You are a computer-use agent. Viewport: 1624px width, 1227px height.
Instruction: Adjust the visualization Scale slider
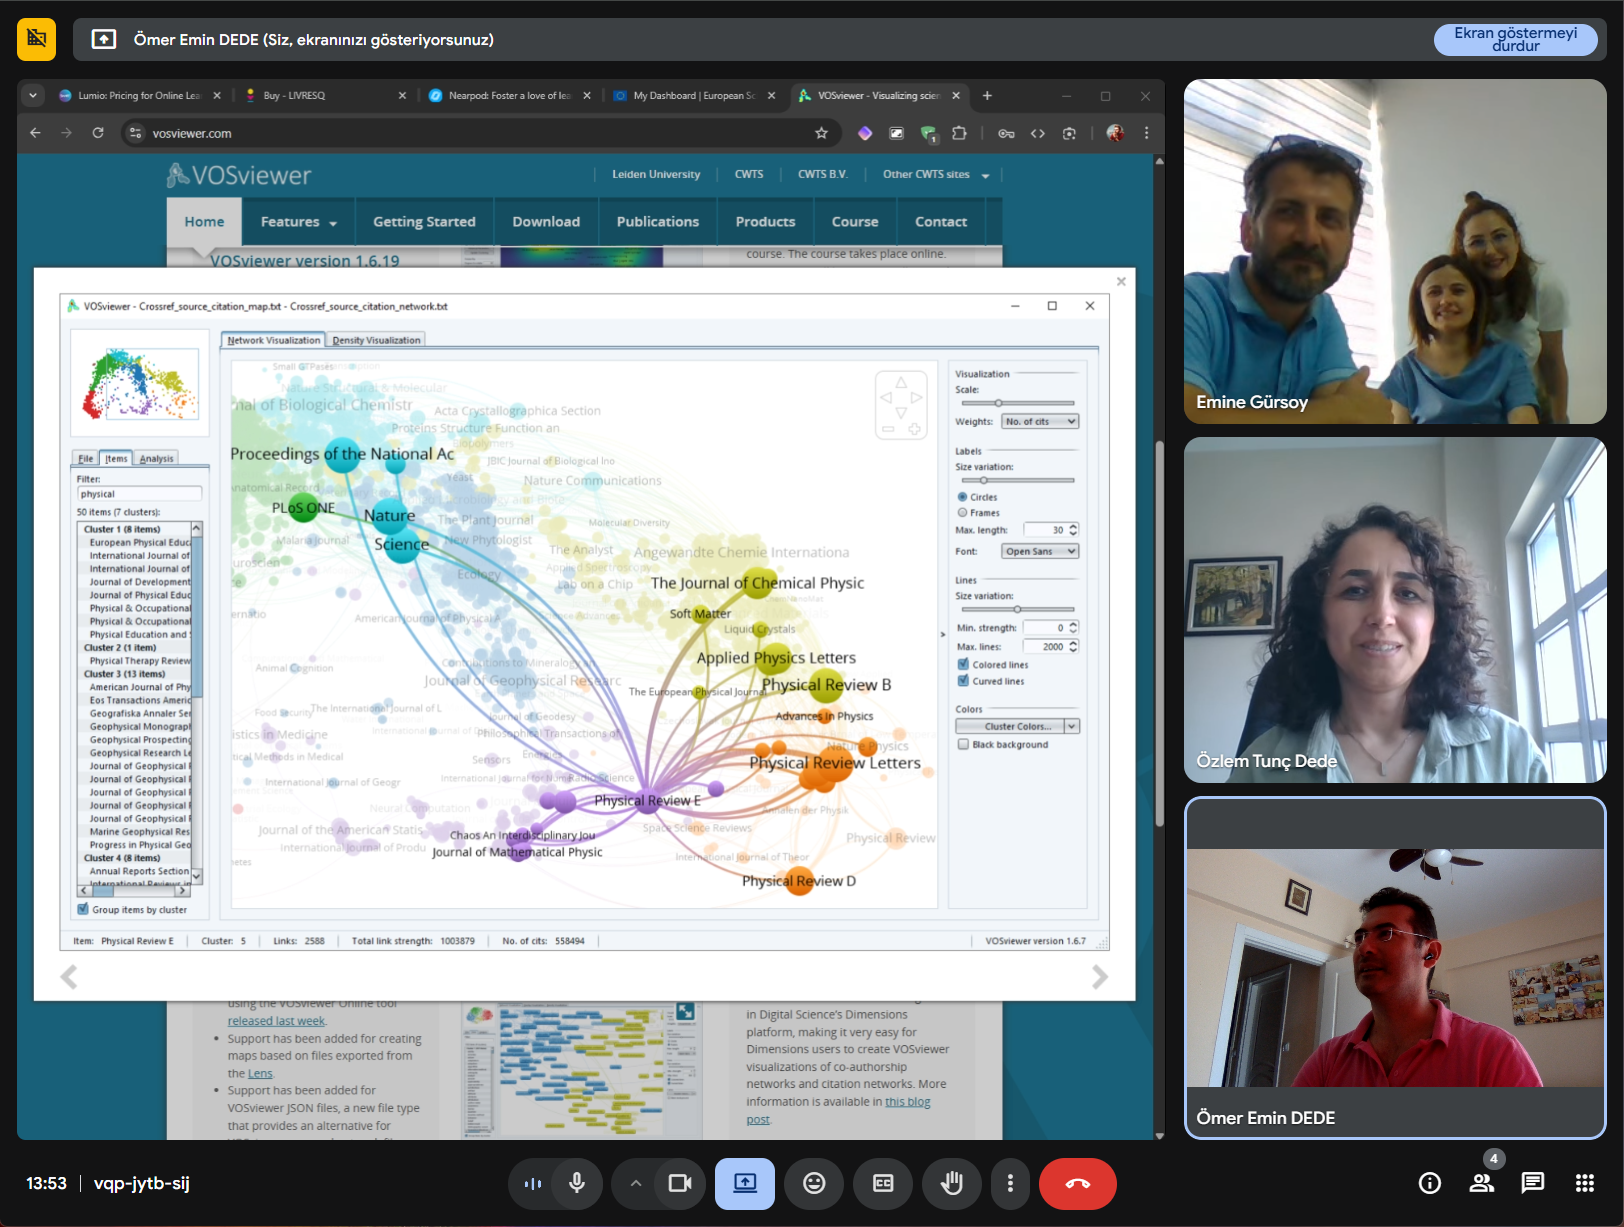click(x=998, y=403)
